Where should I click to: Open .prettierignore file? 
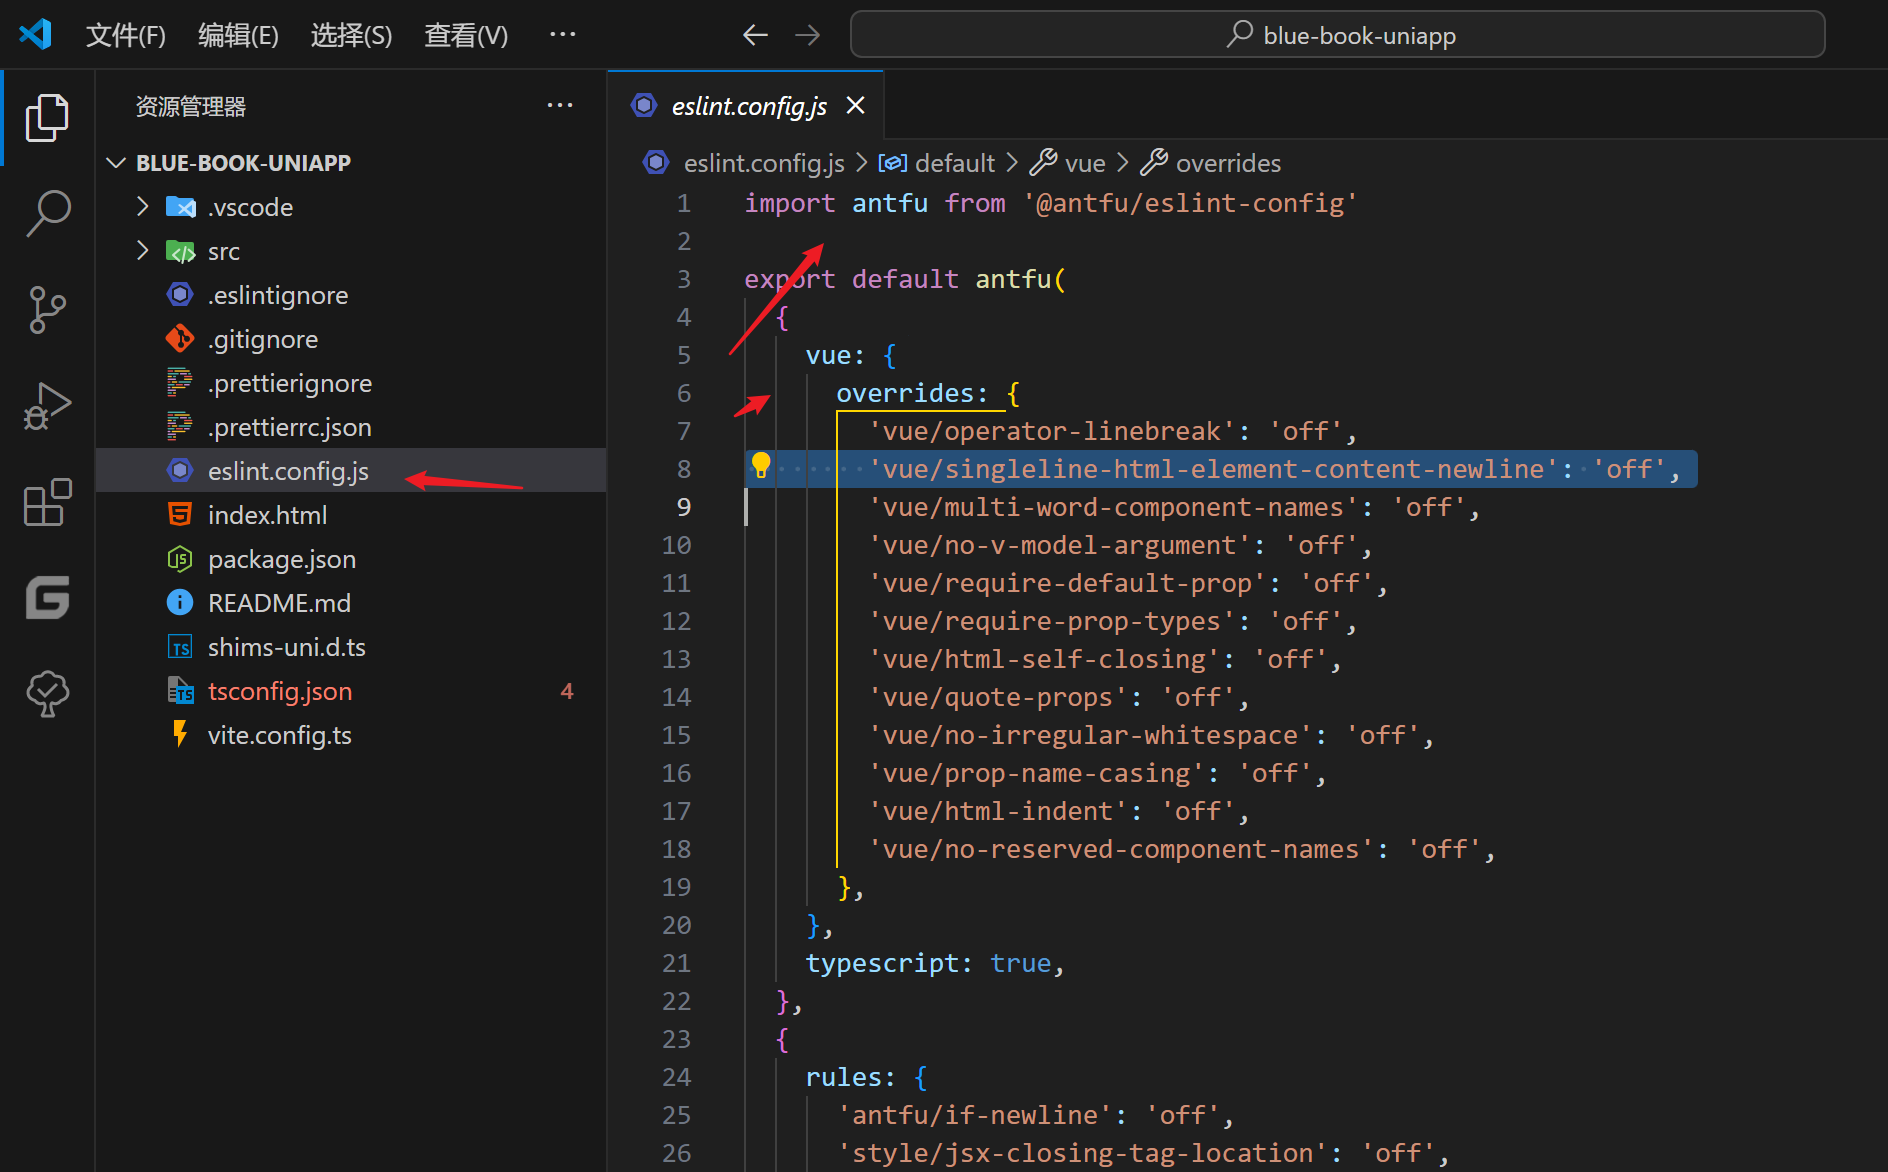[x=351, y=383]
